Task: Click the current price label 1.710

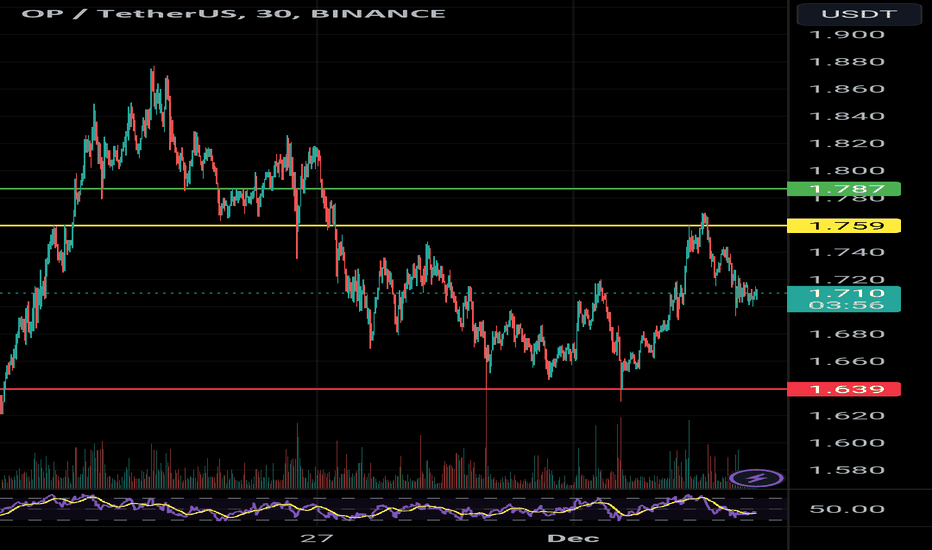Action: [x=847, y=293]
